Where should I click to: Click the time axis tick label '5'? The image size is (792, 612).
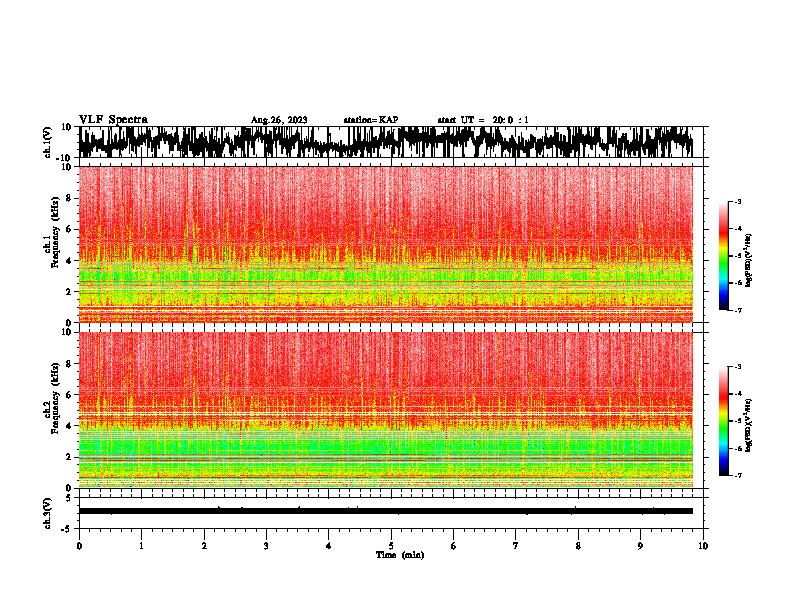[391, 546]
